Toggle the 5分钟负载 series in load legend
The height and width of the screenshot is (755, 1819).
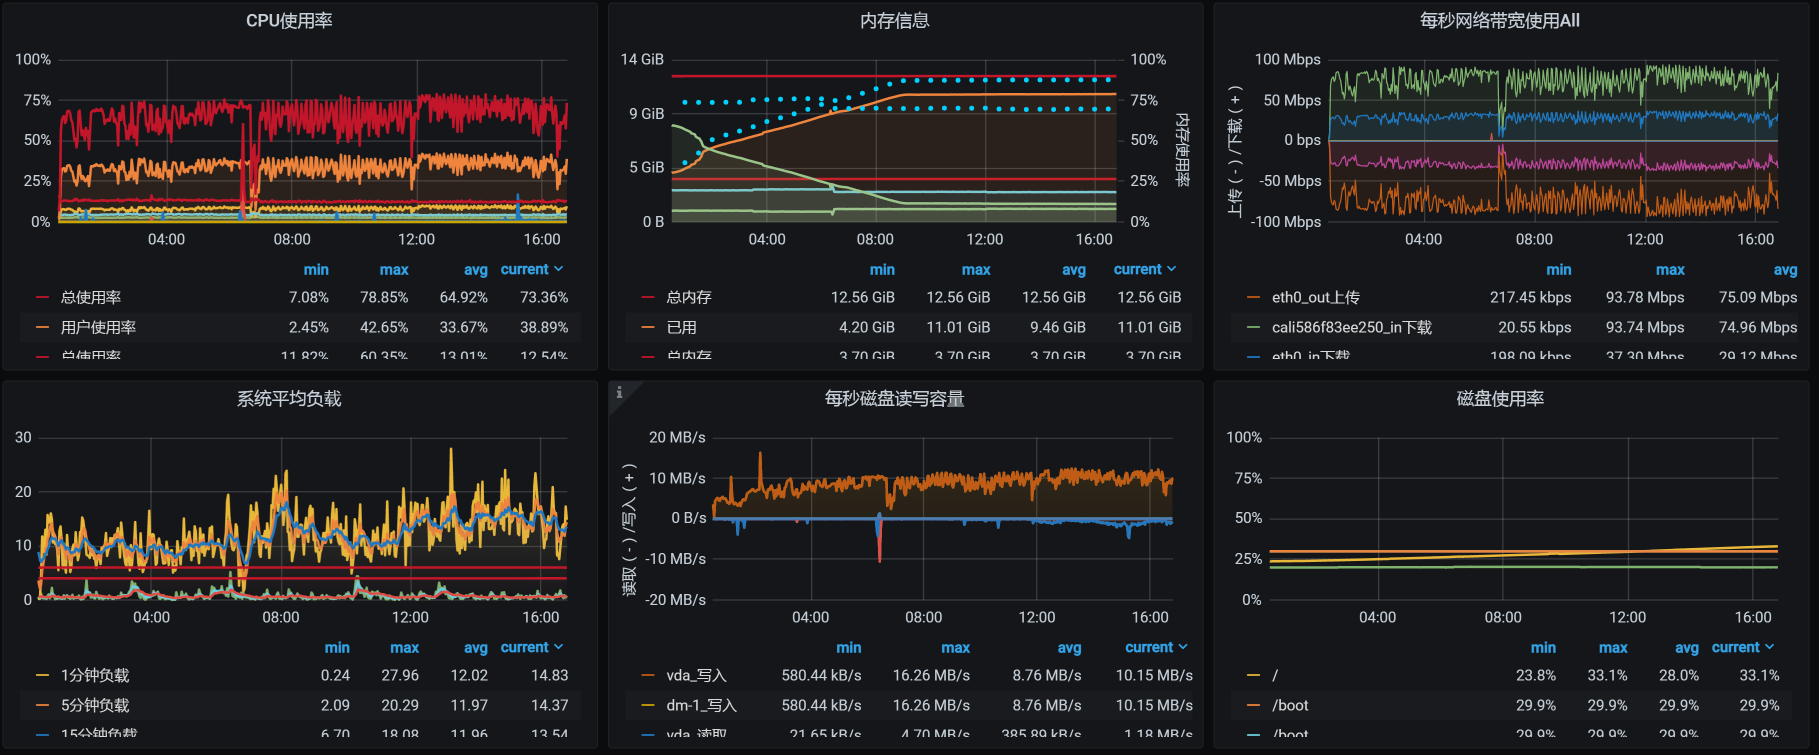click(95, 705)
